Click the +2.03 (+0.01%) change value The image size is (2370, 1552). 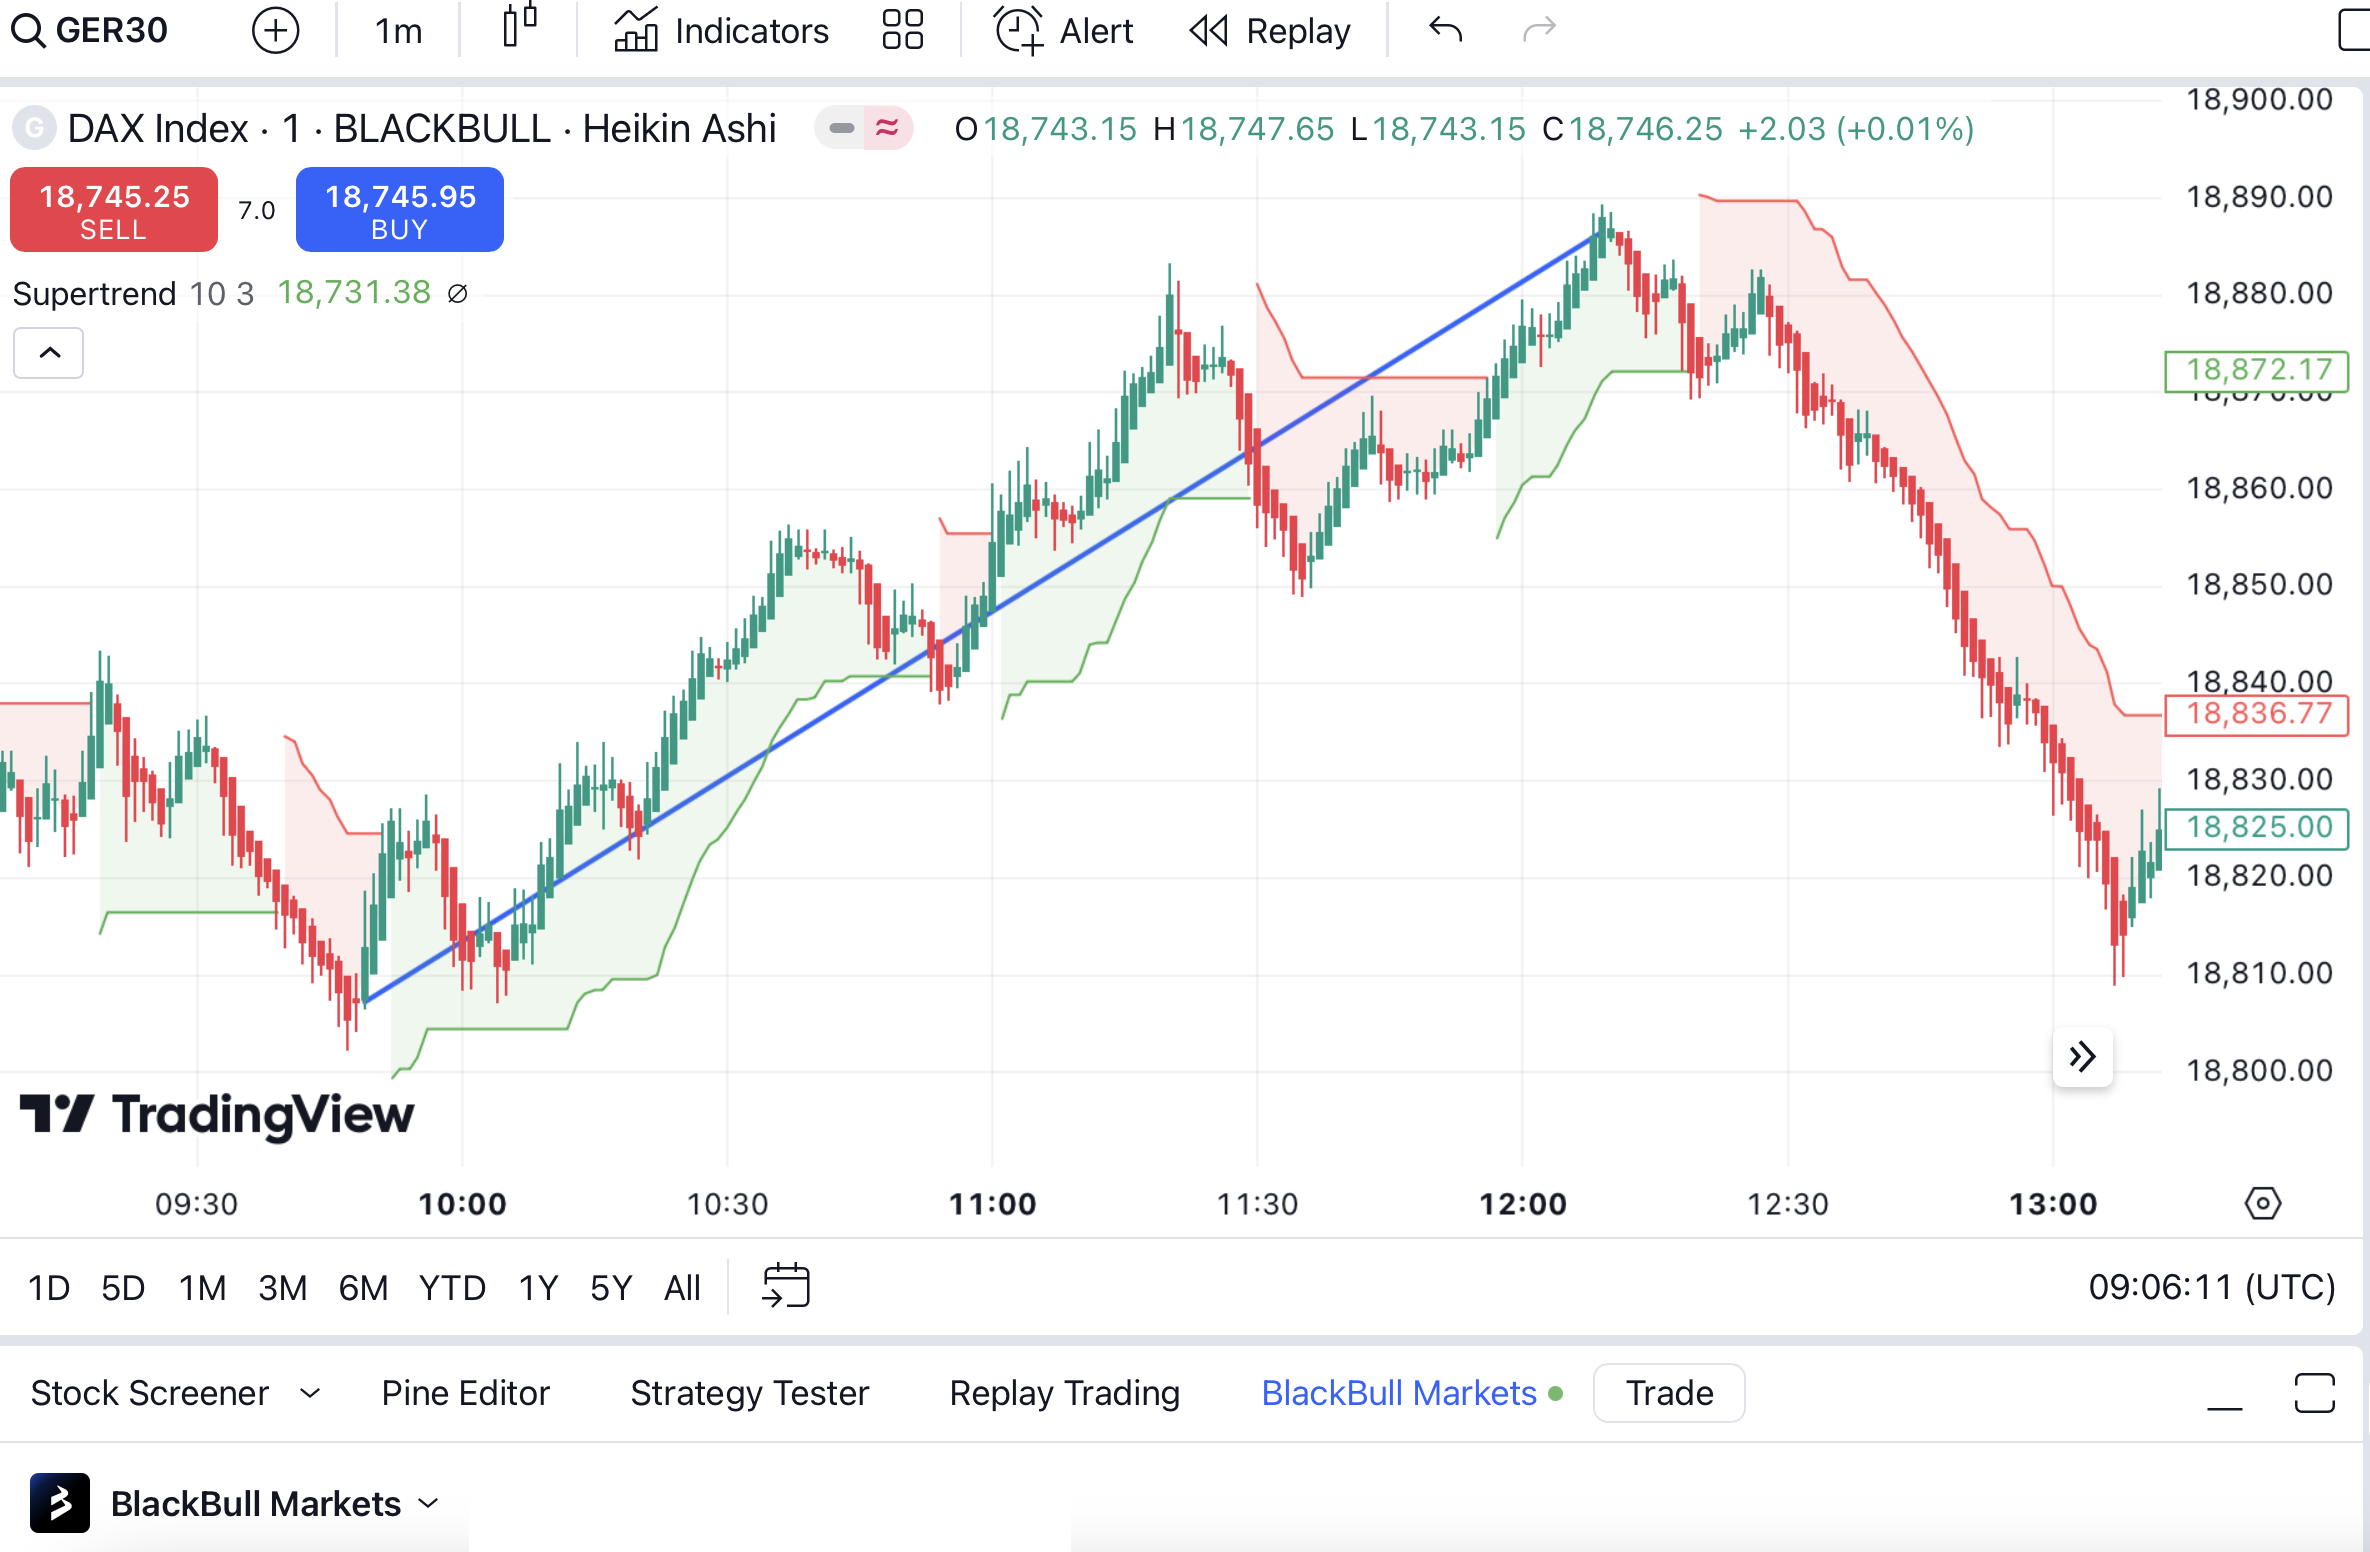1856,129
